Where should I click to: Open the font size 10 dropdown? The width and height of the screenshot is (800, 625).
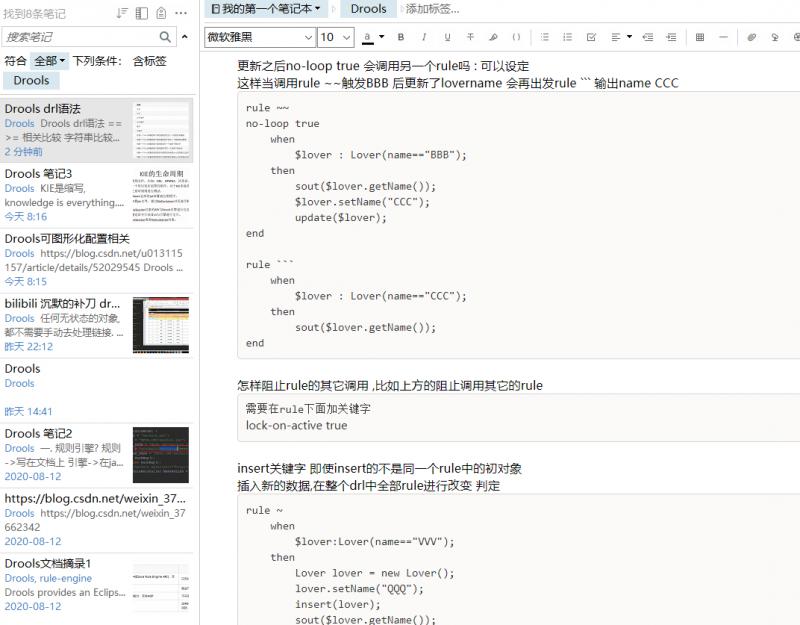pyautogui.click(x=336, y=37)
